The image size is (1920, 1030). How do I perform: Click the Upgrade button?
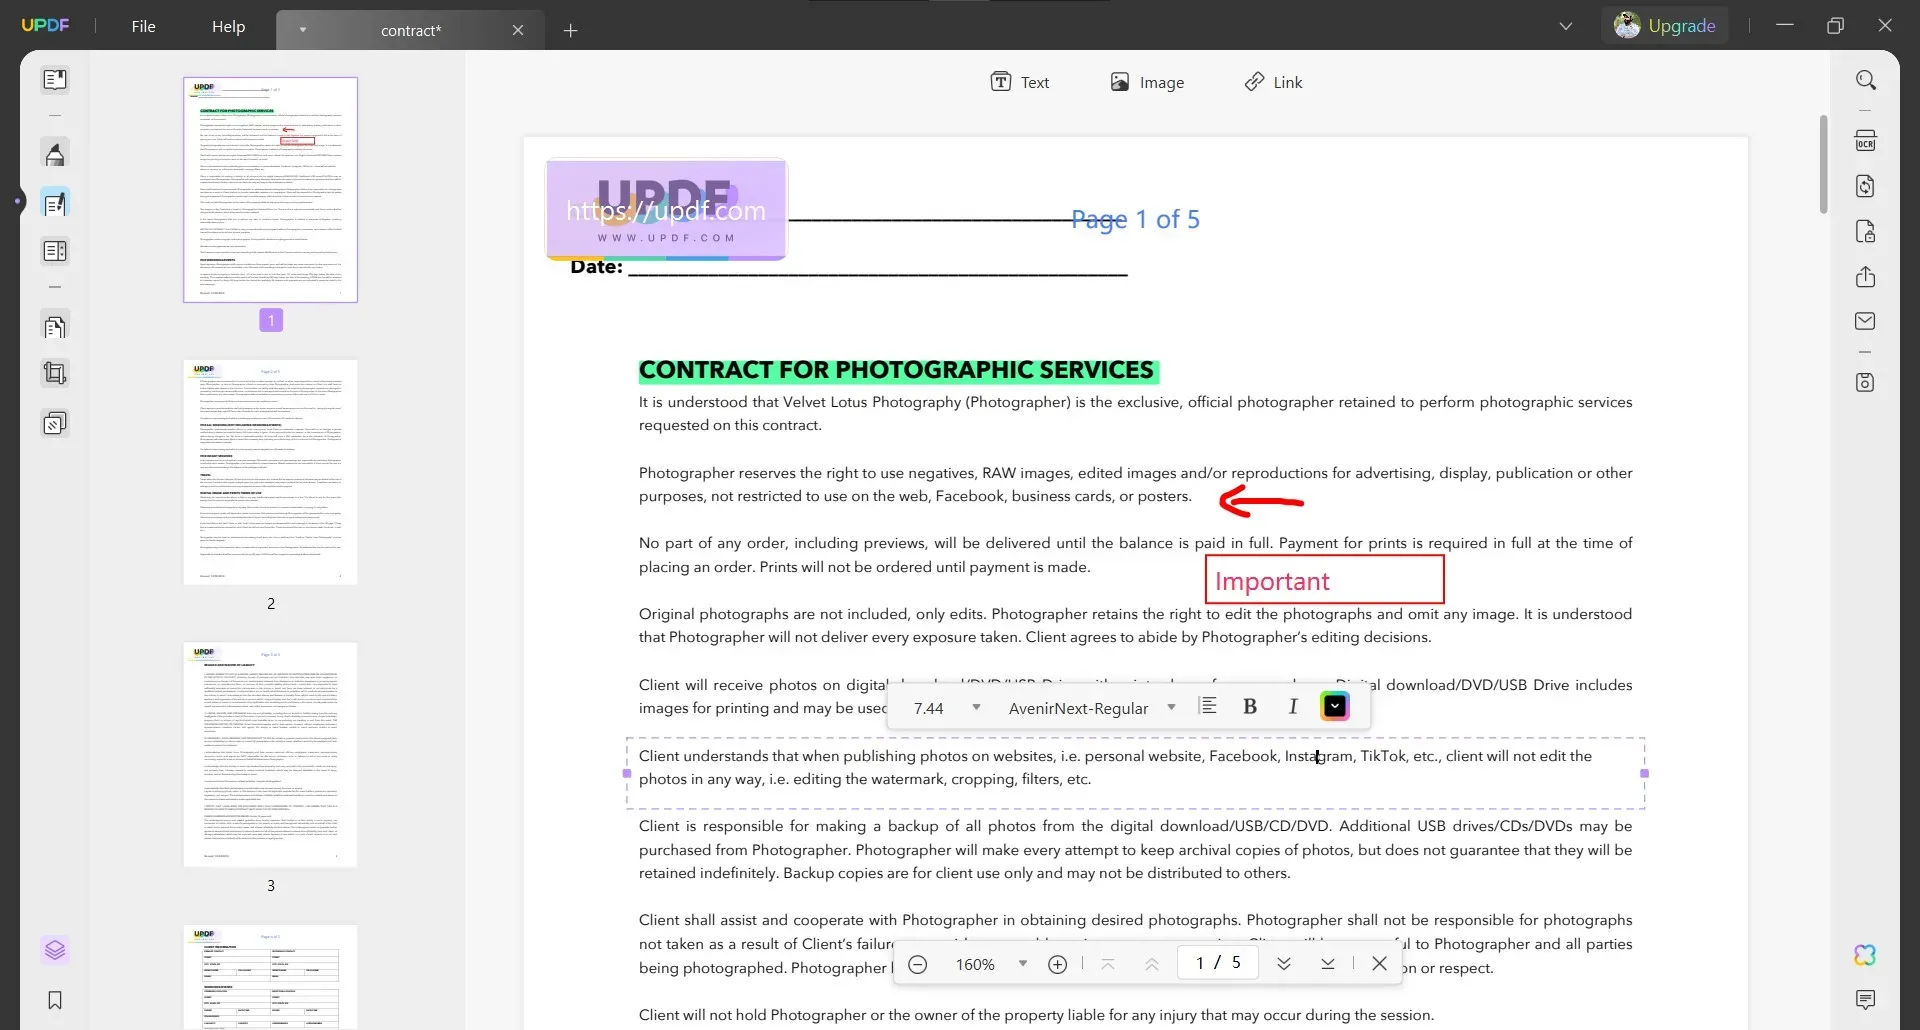pos(1665,26)
